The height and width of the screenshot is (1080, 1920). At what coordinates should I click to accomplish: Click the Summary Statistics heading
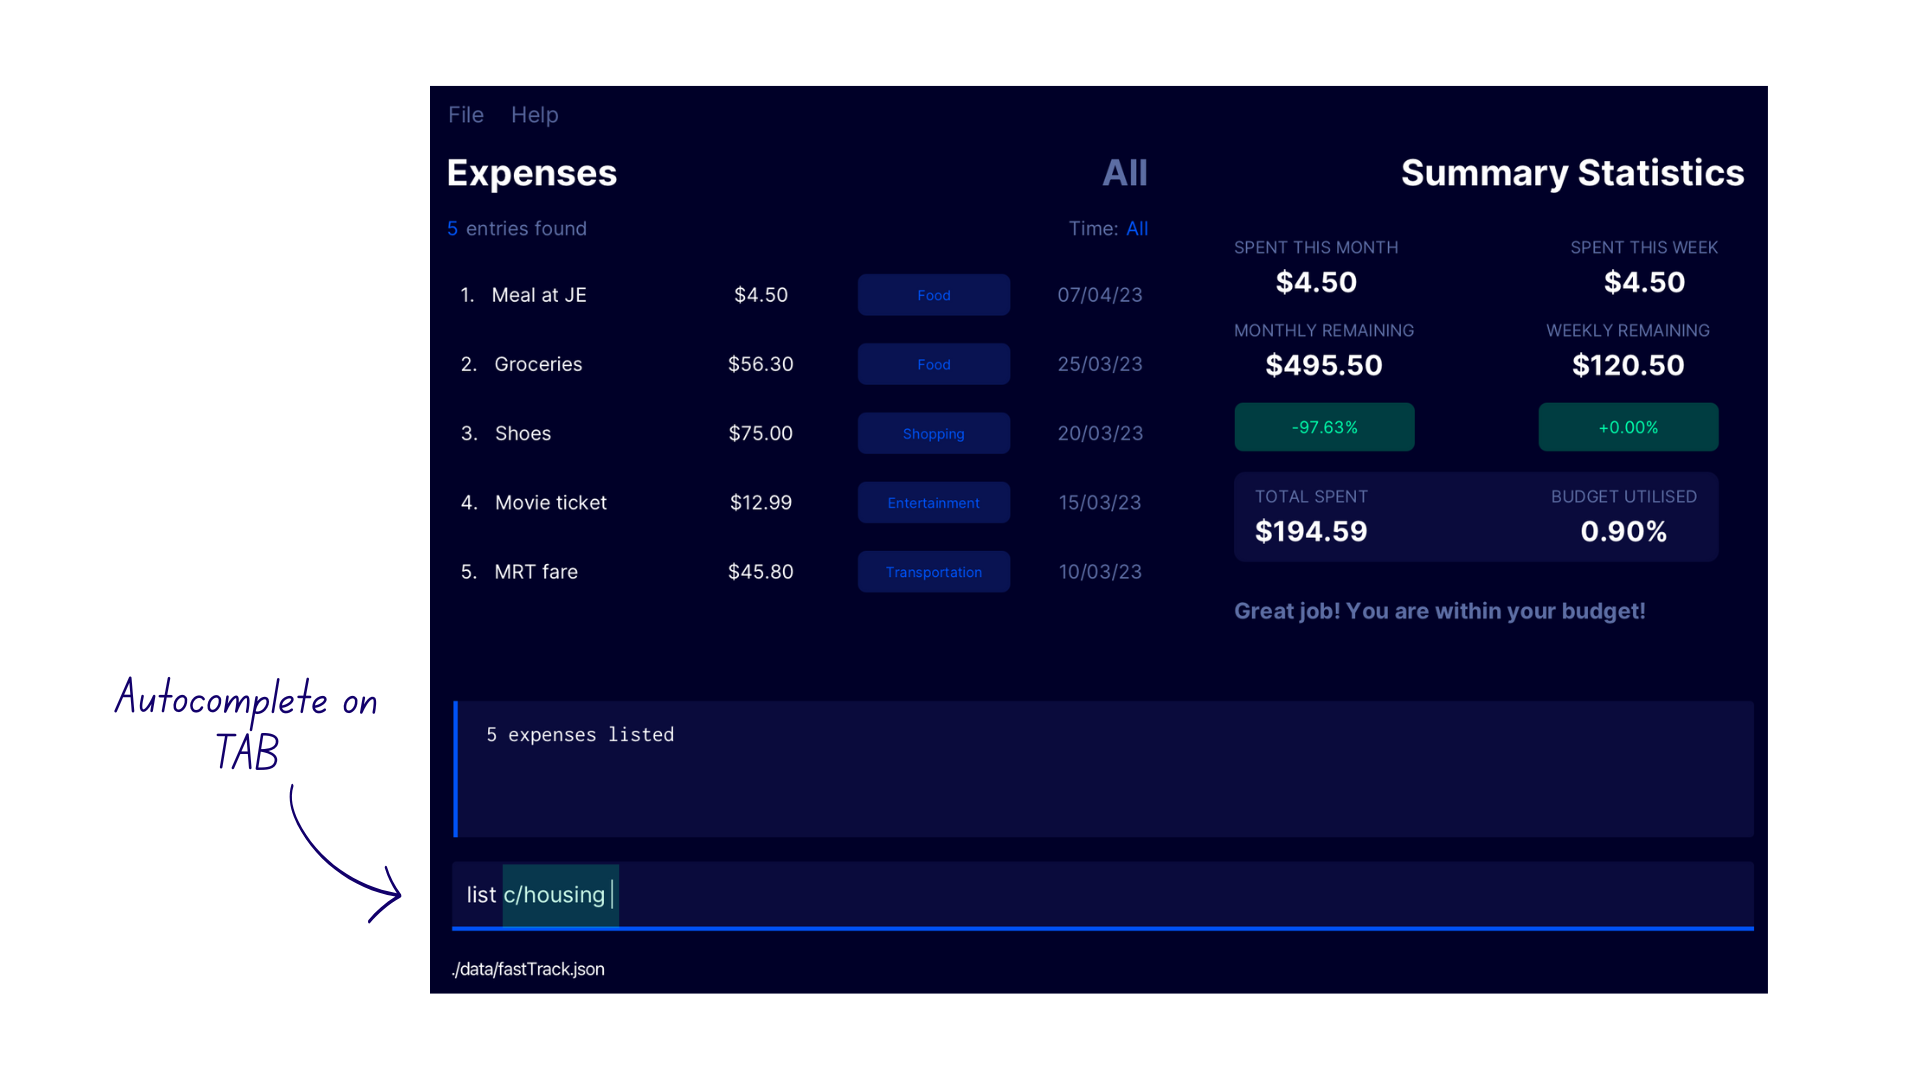[1572, 173]
